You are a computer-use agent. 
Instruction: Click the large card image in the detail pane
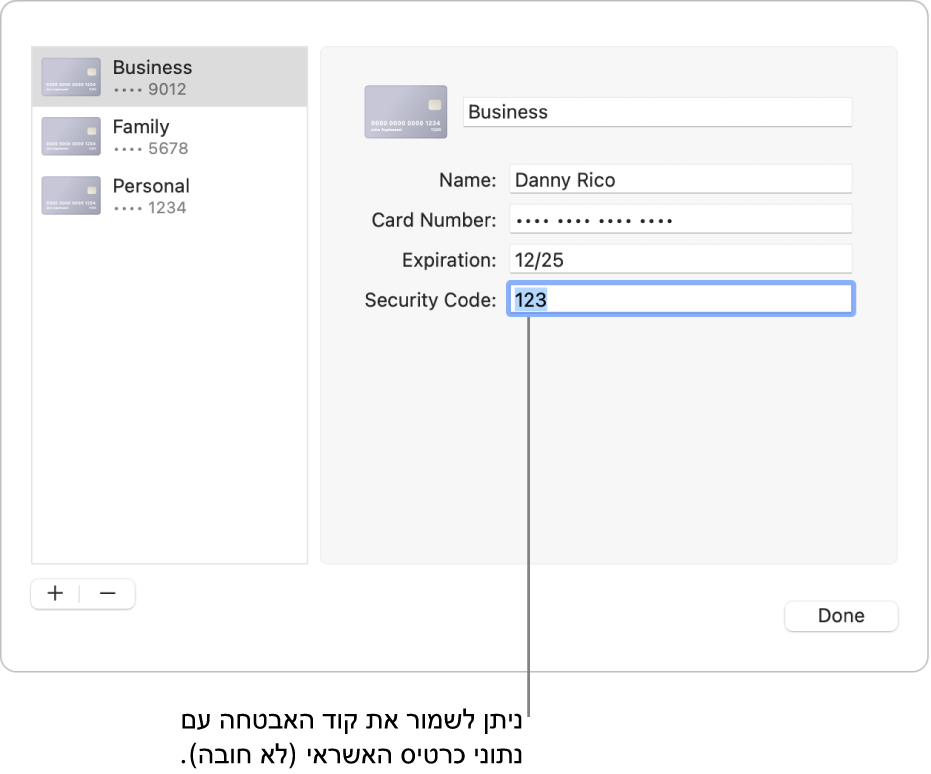406,112
